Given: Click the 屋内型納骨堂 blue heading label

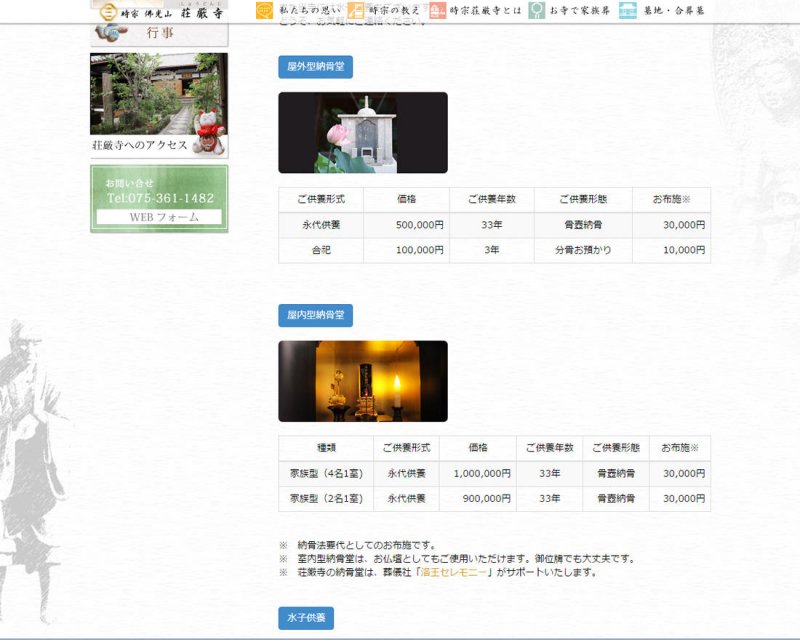Looking at the screenshot, I should 315,315.
